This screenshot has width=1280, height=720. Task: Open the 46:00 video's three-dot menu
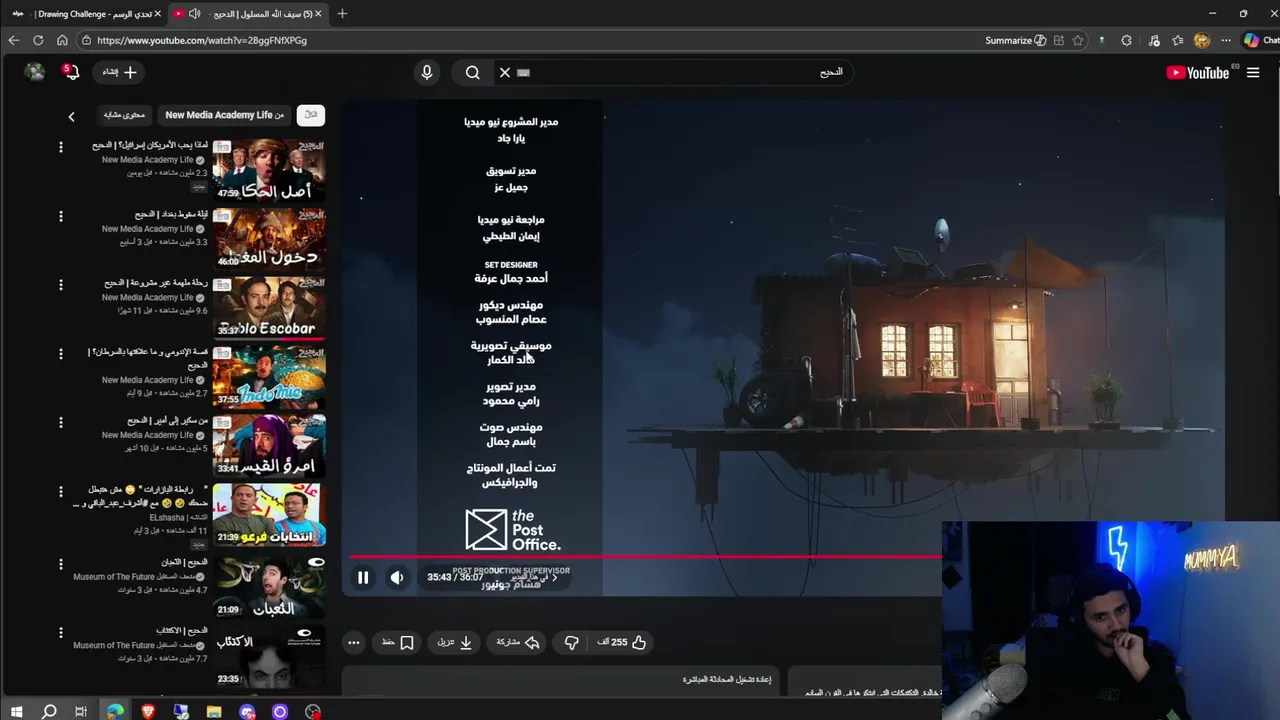60,216
